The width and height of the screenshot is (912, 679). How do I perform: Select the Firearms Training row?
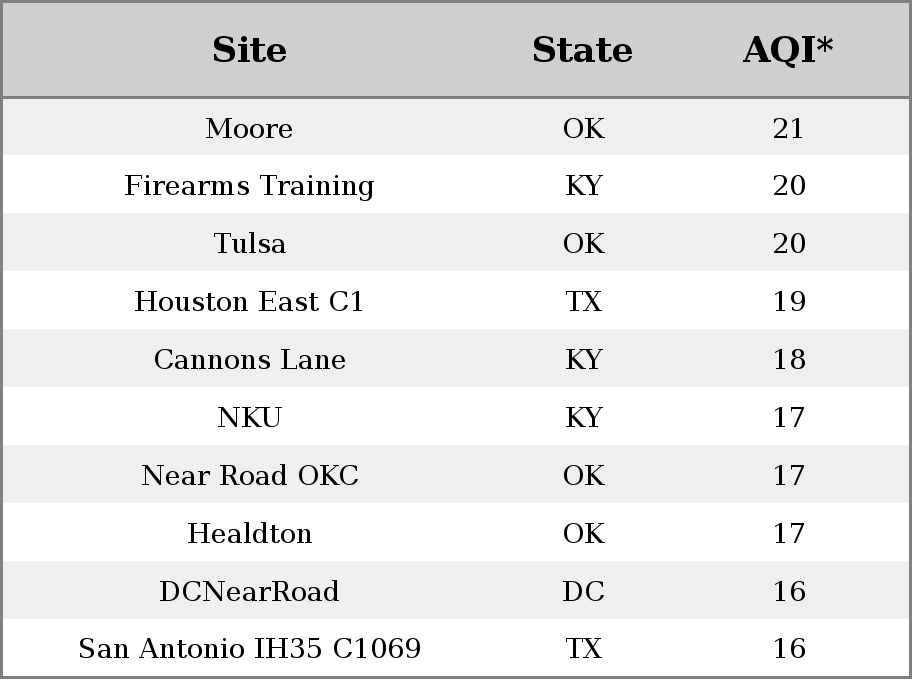(x=456, y=185)
